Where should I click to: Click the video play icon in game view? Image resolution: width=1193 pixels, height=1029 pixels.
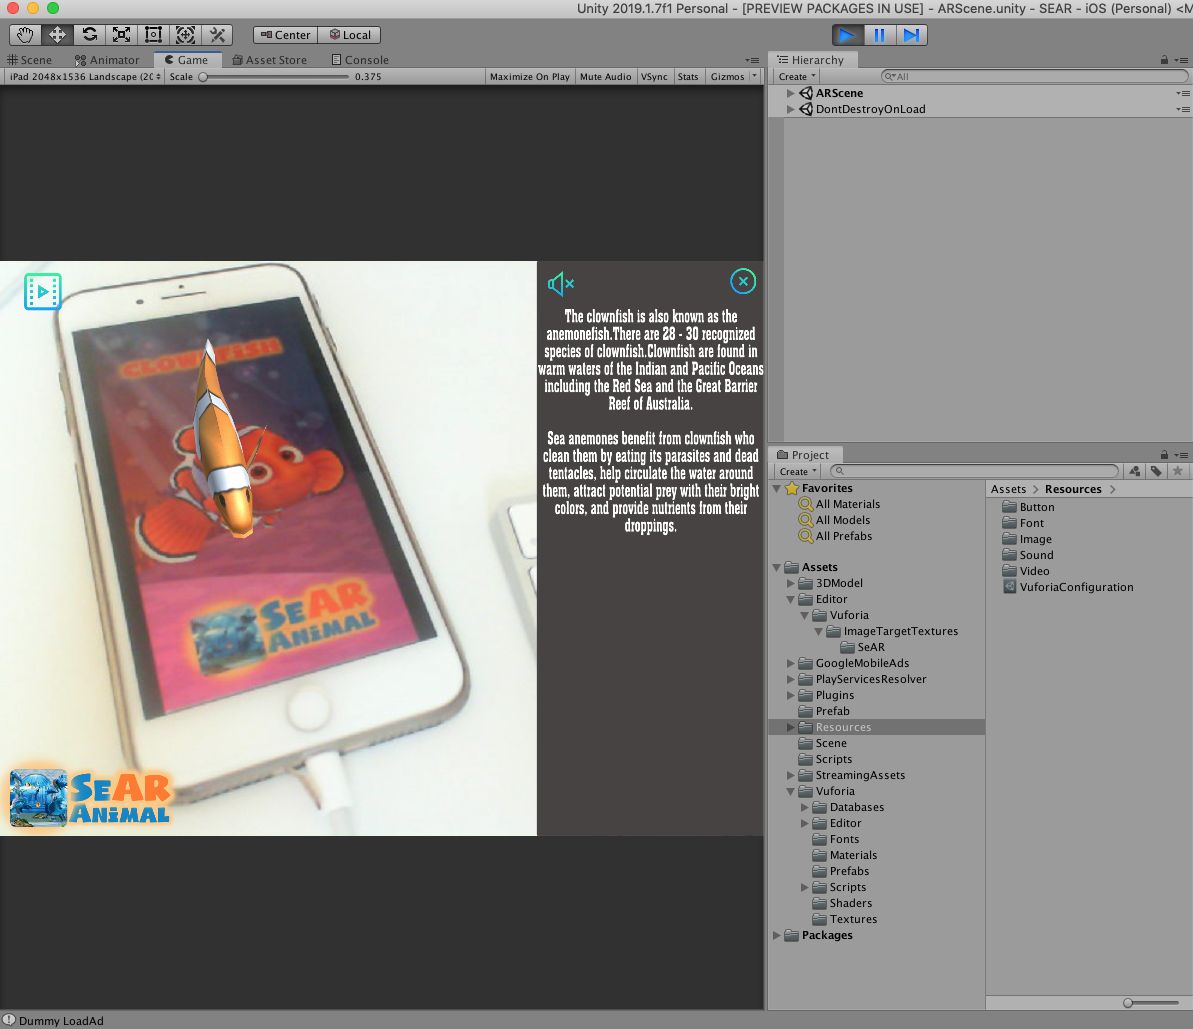(x=43, y=291)
